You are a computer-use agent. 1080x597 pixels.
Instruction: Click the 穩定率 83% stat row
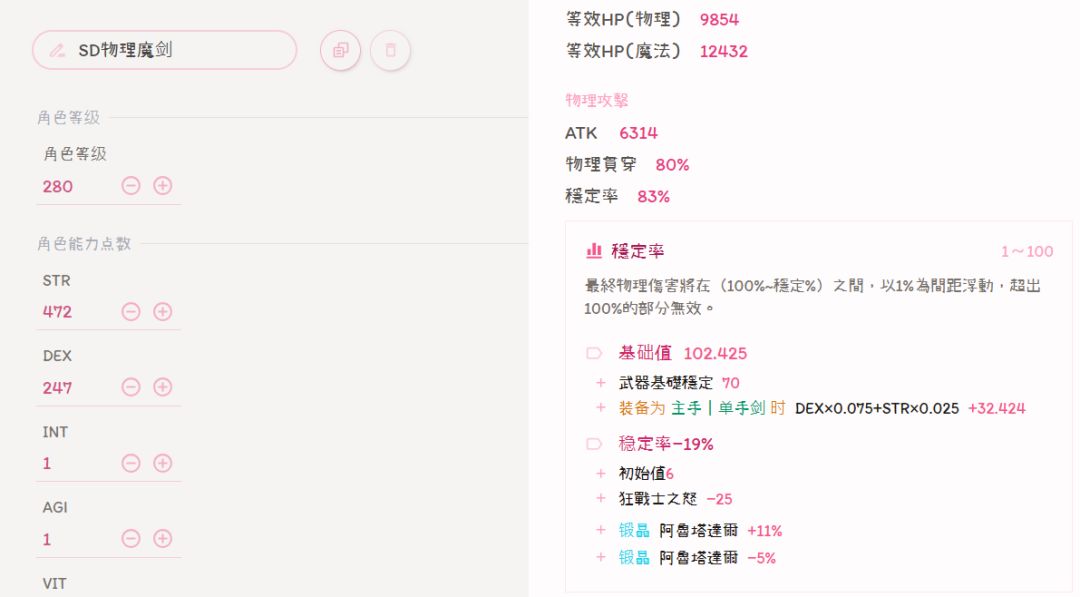pos(617,197)
